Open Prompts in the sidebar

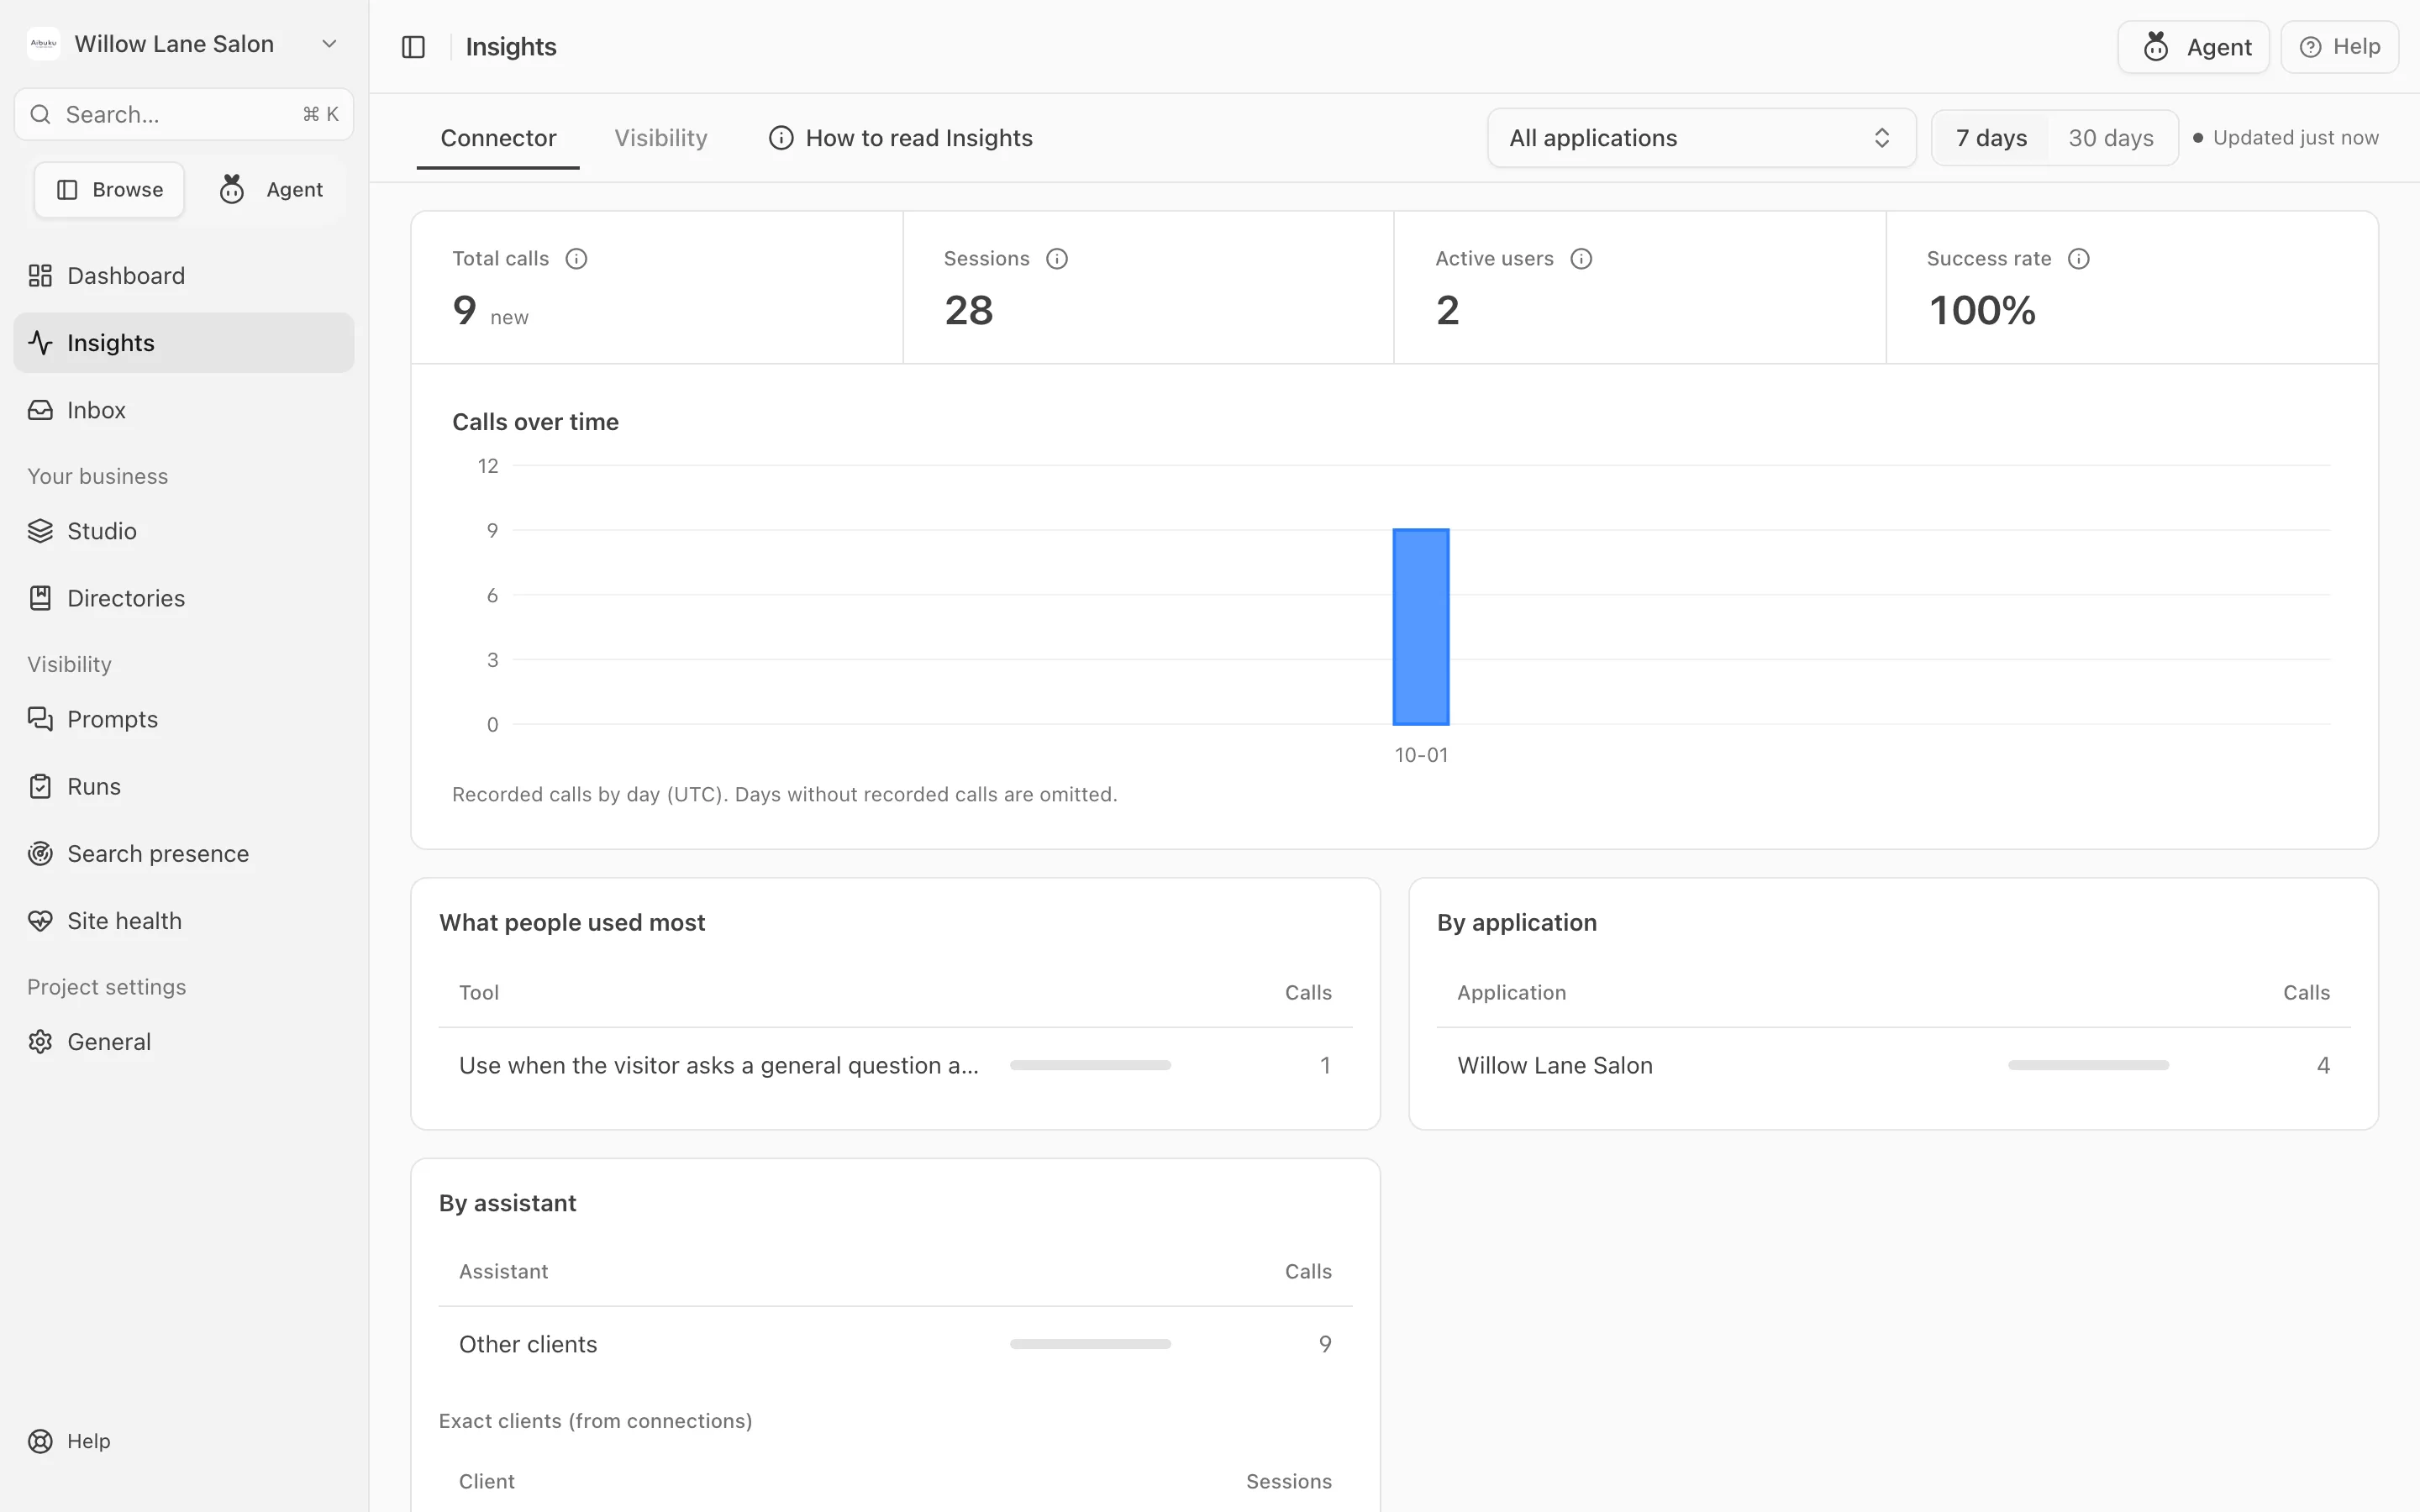[x=184, y=719]
